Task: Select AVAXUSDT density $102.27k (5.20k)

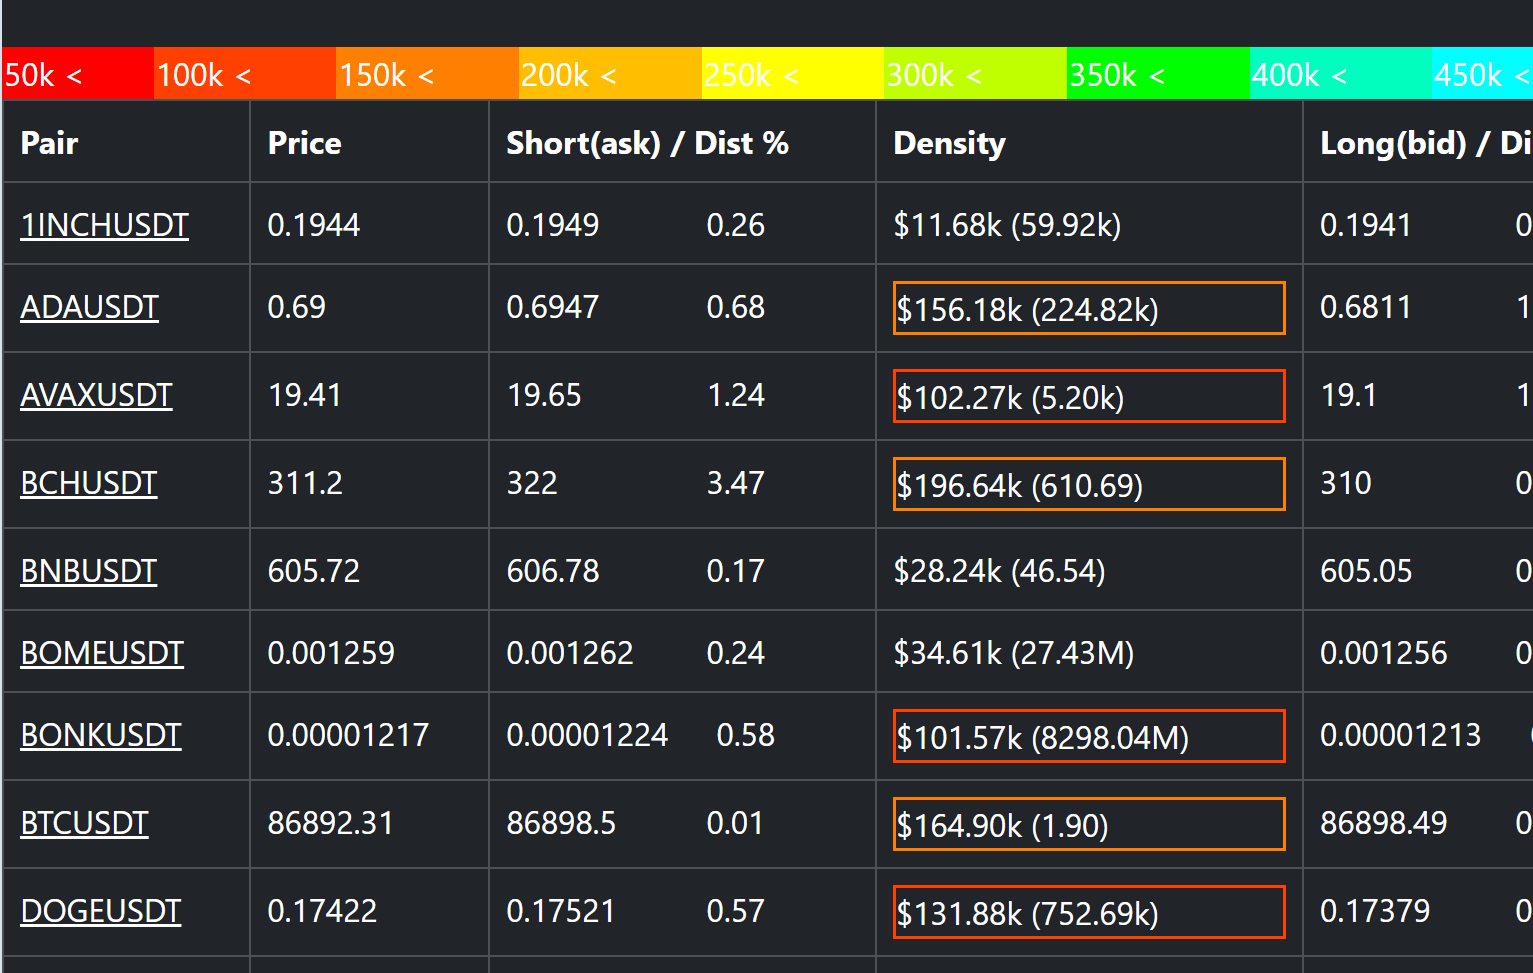Action: pyautogui.click(x=1089, y=396)
